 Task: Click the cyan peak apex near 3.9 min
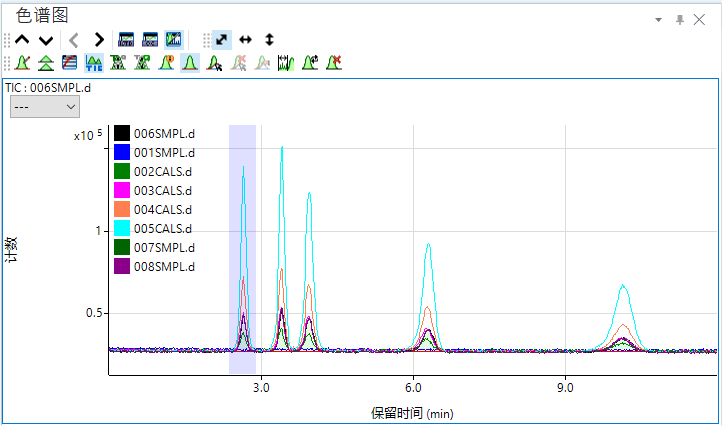coord(309,193)
